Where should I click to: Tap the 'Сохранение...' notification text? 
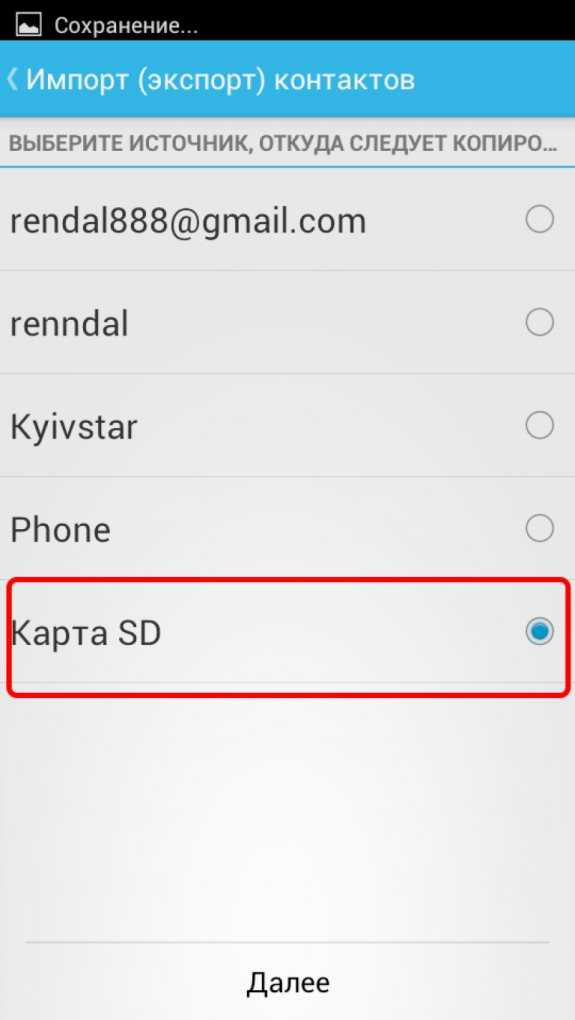pos(126,26)
